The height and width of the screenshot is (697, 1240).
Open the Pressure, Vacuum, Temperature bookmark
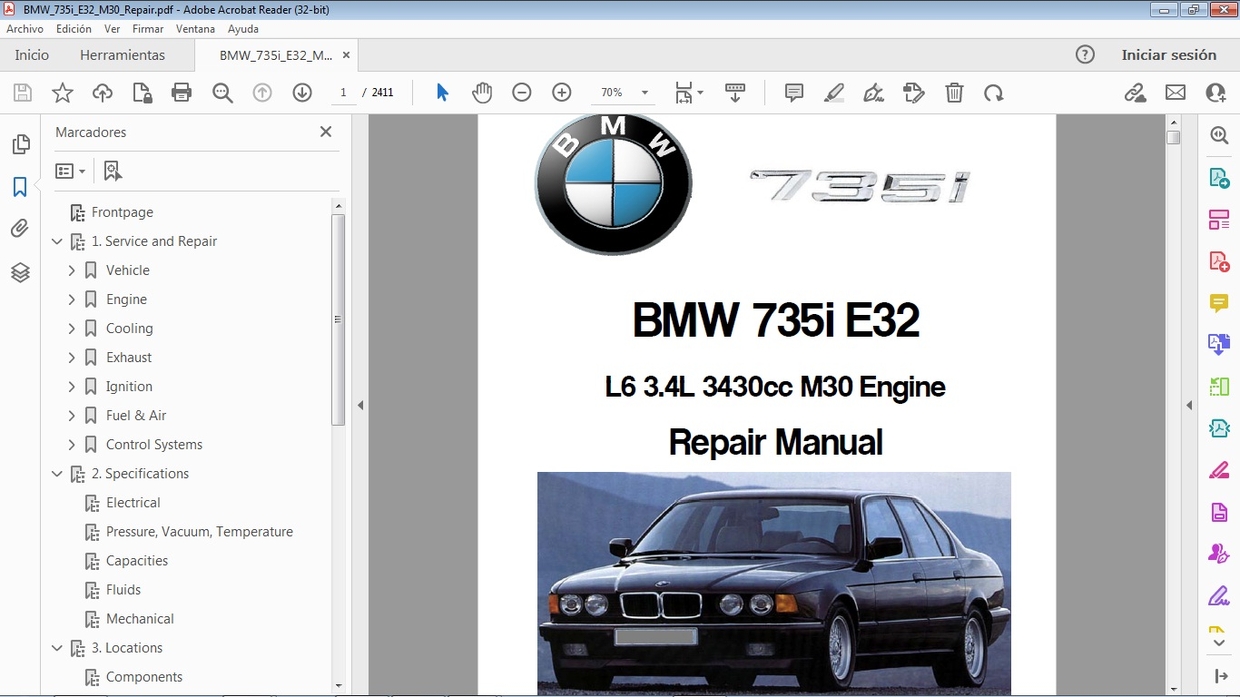[x=199, y=532]
